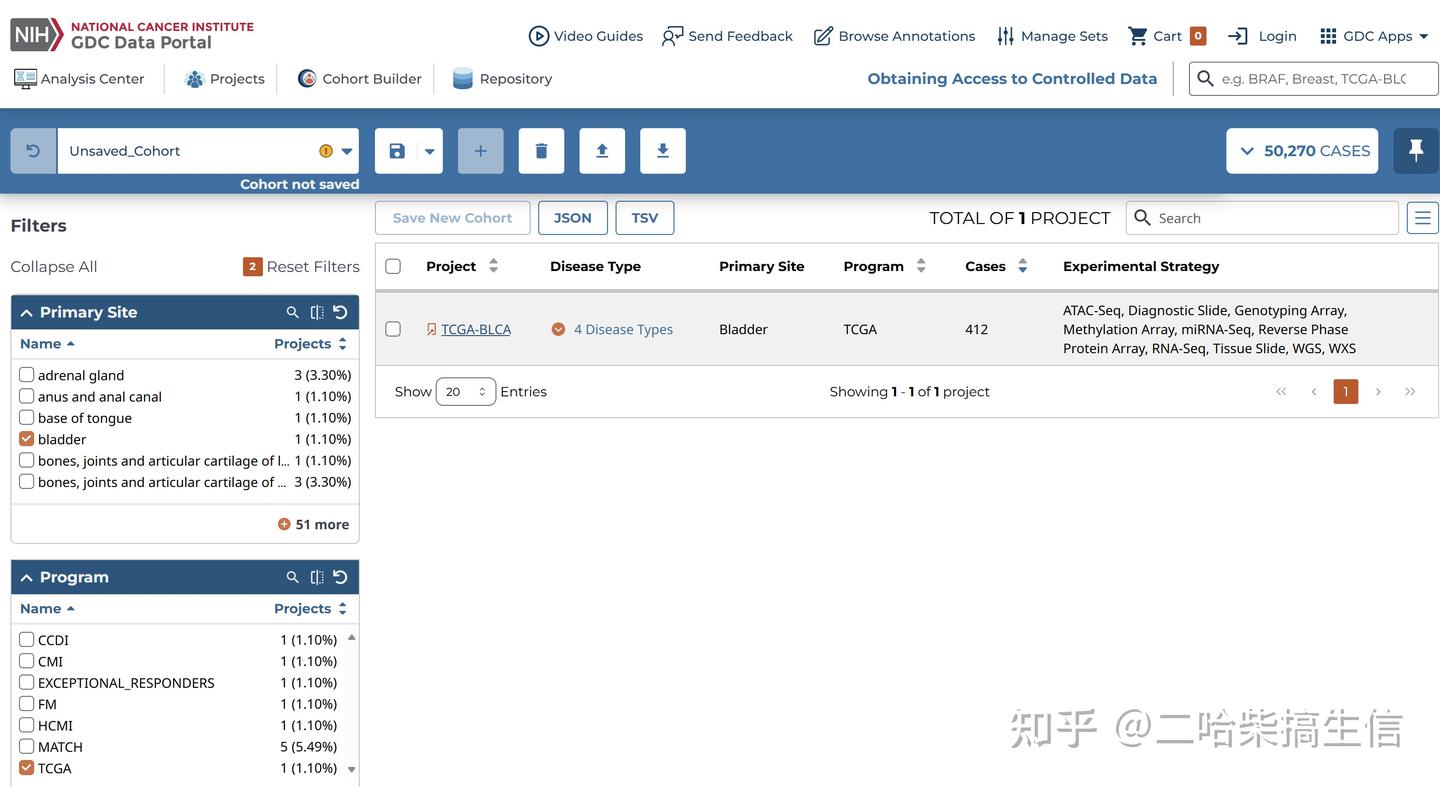Click the import cohort upload icon
Viewport: 1440px width, 787px height.
602,151
